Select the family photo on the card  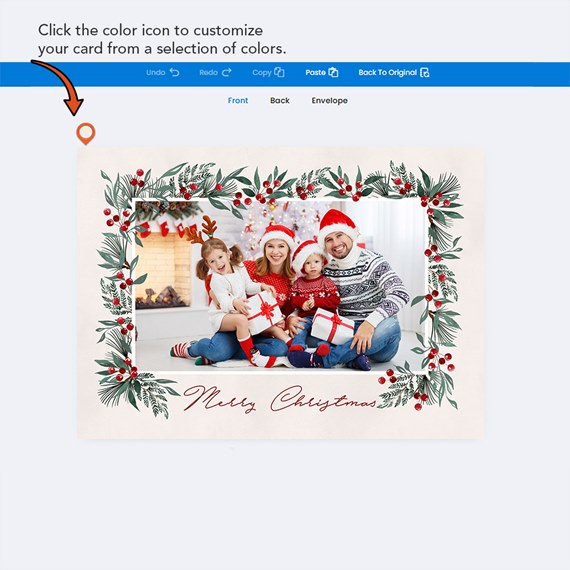(x=280, y=286)
